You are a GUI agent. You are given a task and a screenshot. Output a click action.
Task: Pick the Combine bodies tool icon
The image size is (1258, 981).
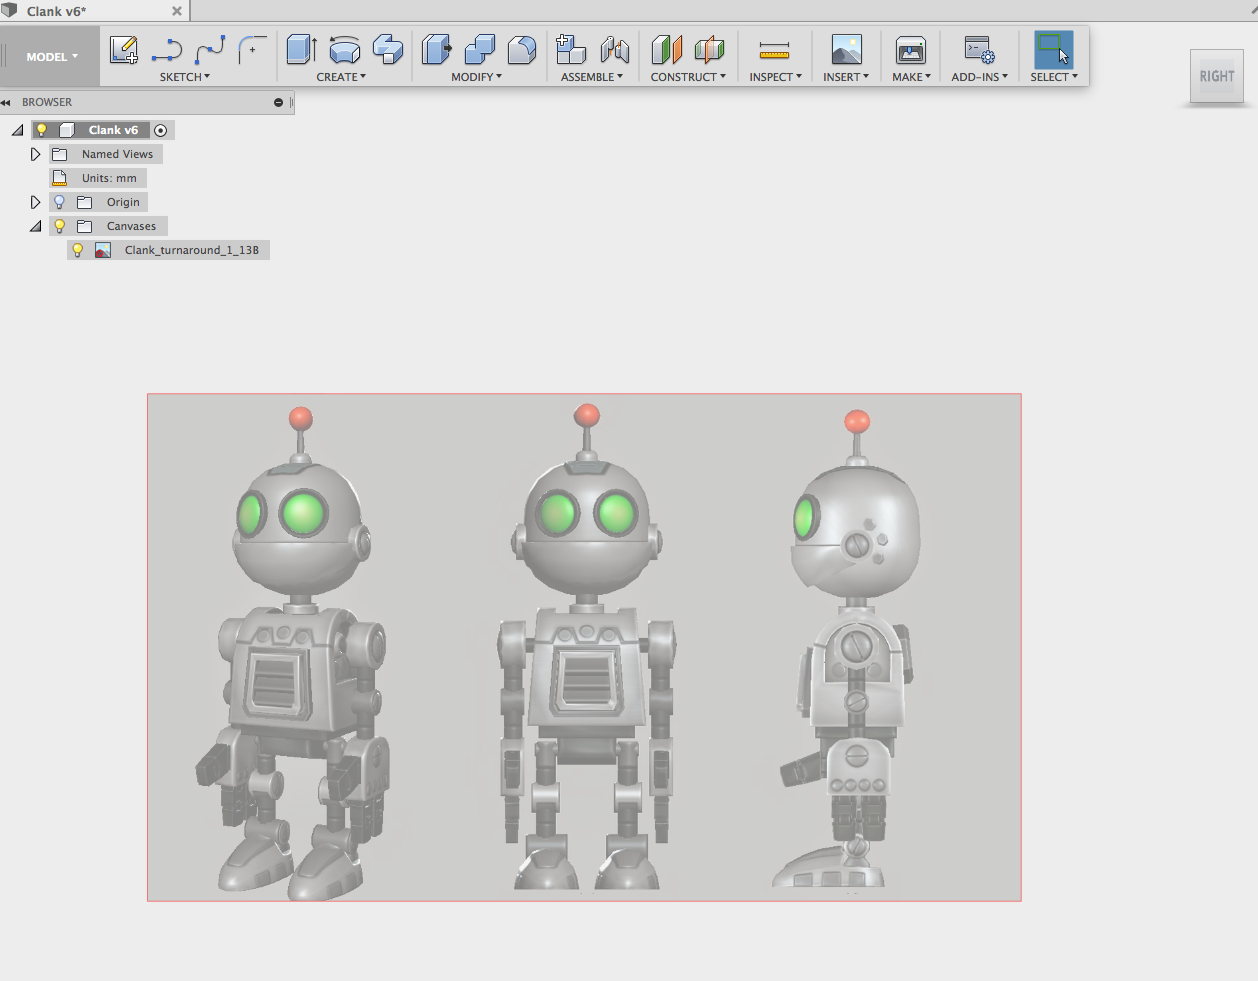pos(480,49)
